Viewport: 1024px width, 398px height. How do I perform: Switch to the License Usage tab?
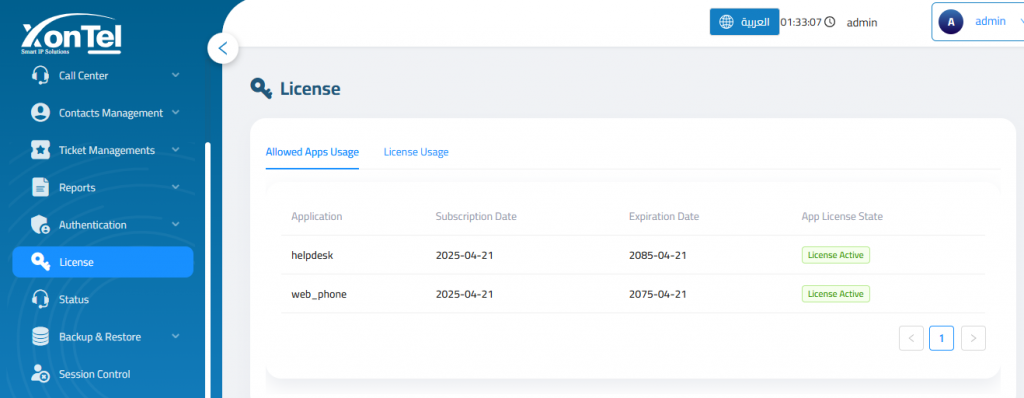pyautogui.click(x=416, y=152)
